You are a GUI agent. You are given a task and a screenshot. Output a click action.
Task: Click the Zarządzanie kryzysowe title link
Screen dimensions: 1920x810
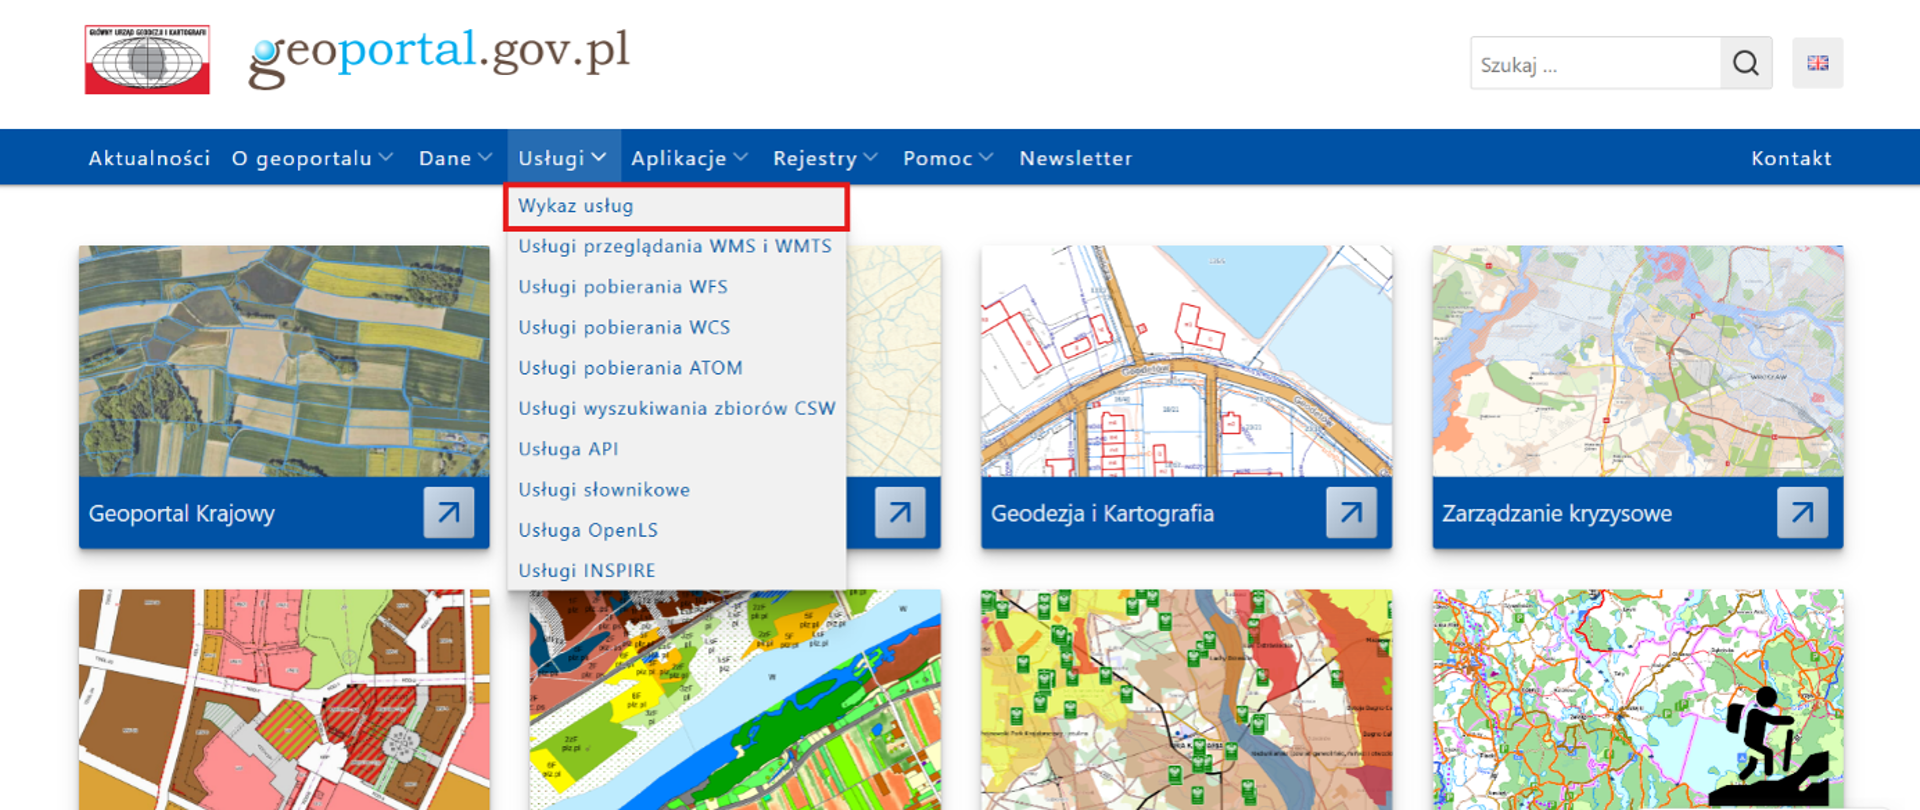pos(1556,513)
